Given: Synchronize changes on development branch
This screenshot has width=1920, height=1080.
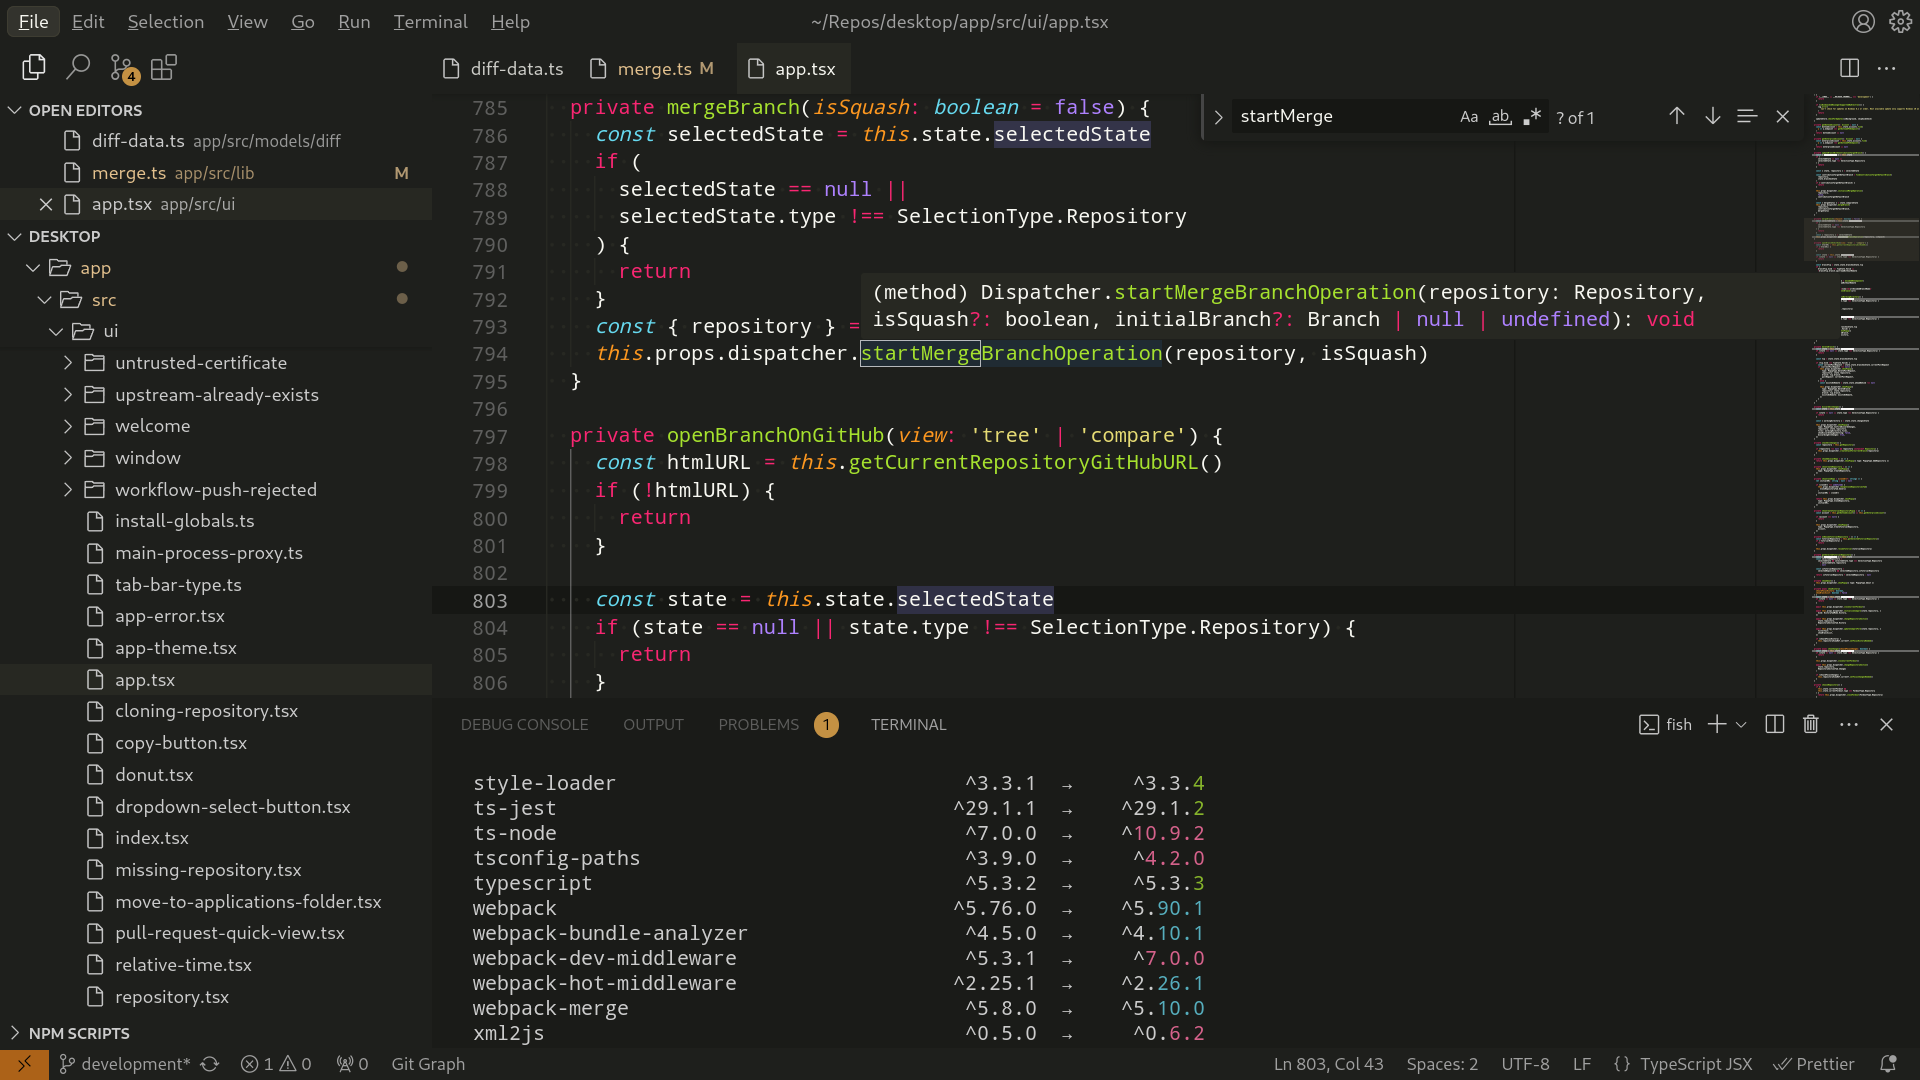Looking at the screenshot, I should pyautogui.click(x=210, y=1064).
